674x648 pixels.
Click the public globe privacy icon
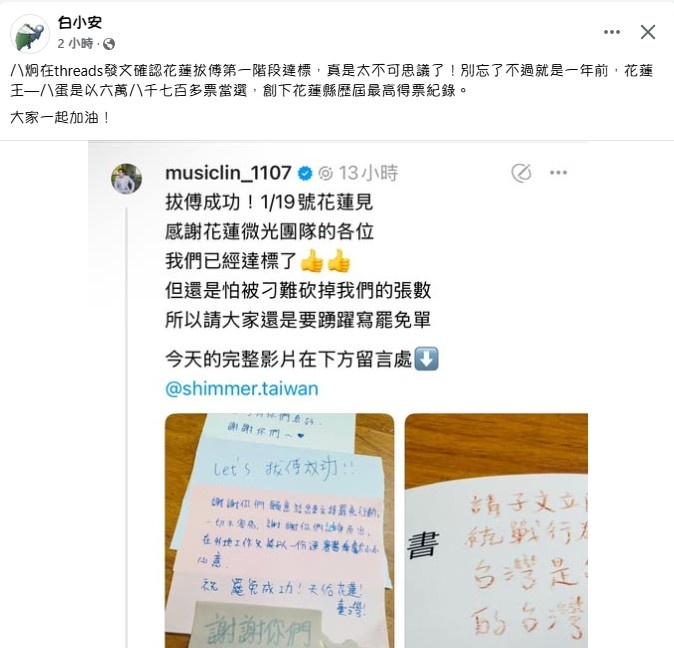[109, 44]
